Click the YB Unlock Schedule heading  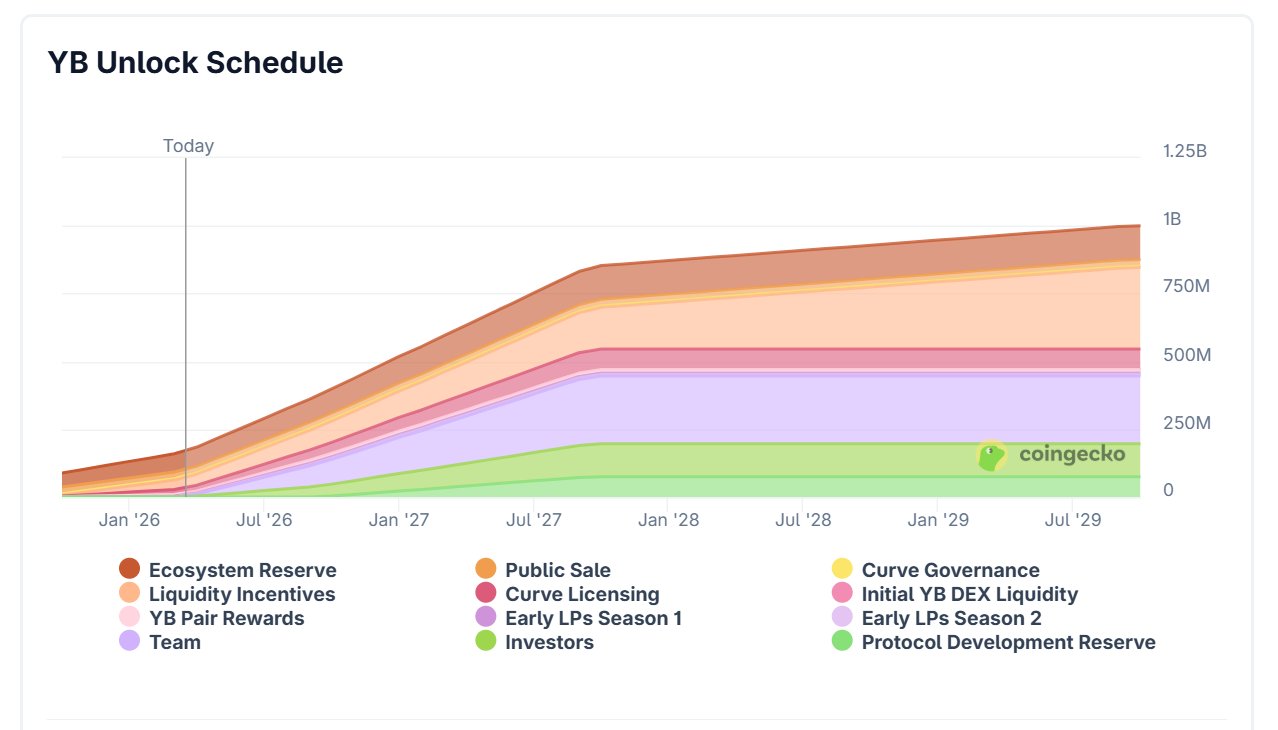point(196,63)
